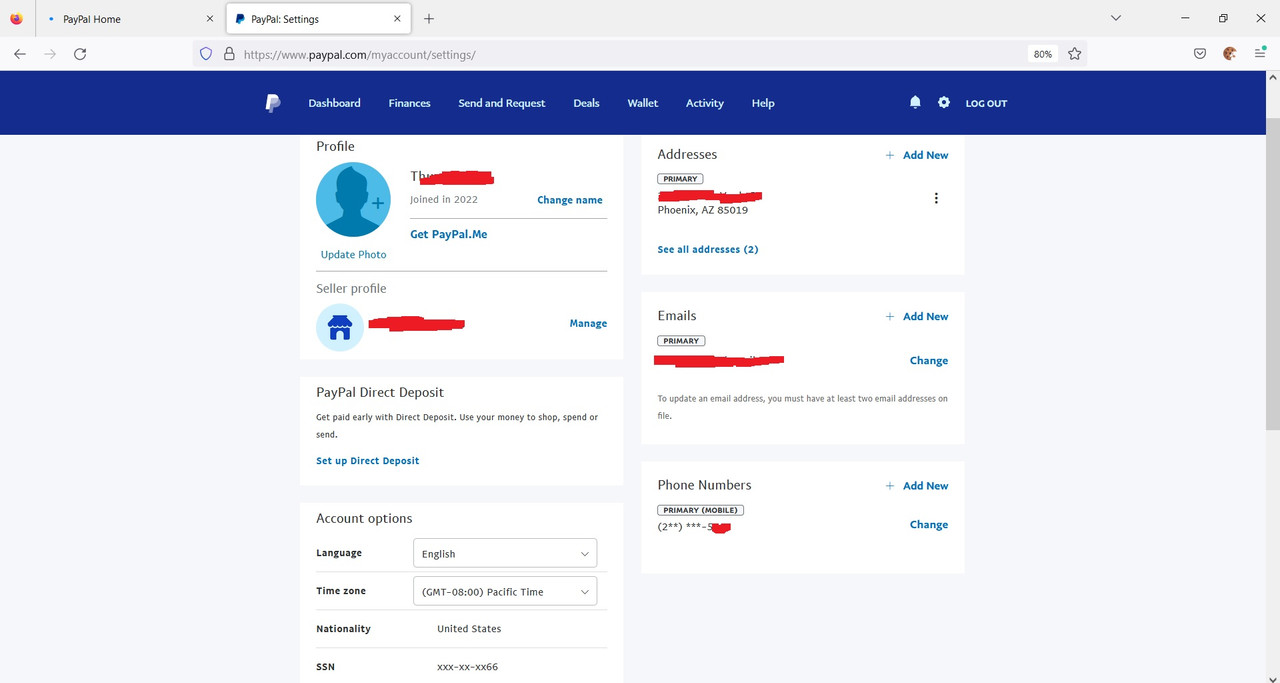Click the tracking protection shield icon
Viewport: 1280px width, 683px height.
(x=206, y=54)
